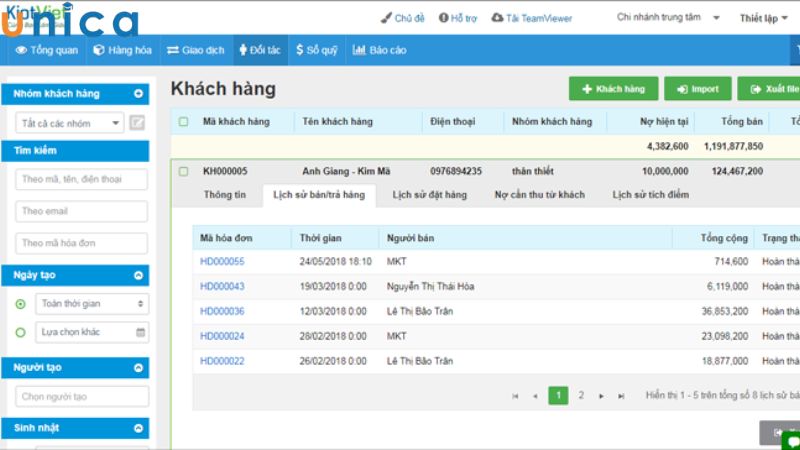The width and height of the screenshot is (800, 450).
Task: Go to page 2 of history
Action: 581,395
